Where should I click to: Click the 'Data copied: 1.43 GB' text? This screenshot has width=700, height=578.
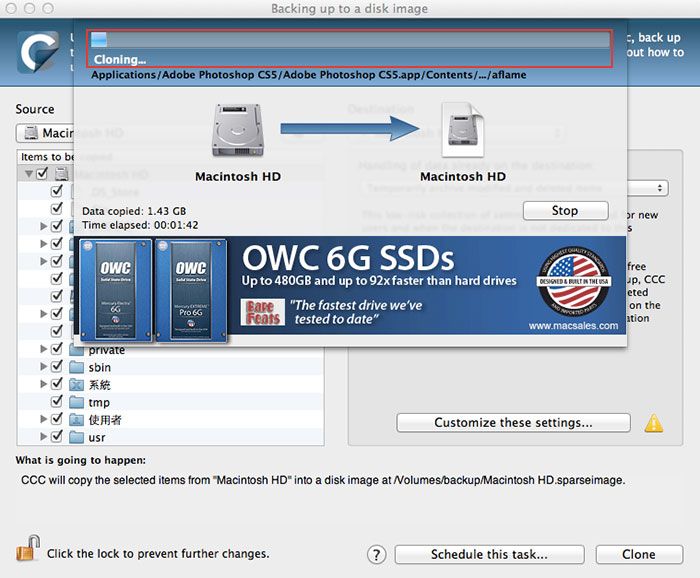point(134,211)
